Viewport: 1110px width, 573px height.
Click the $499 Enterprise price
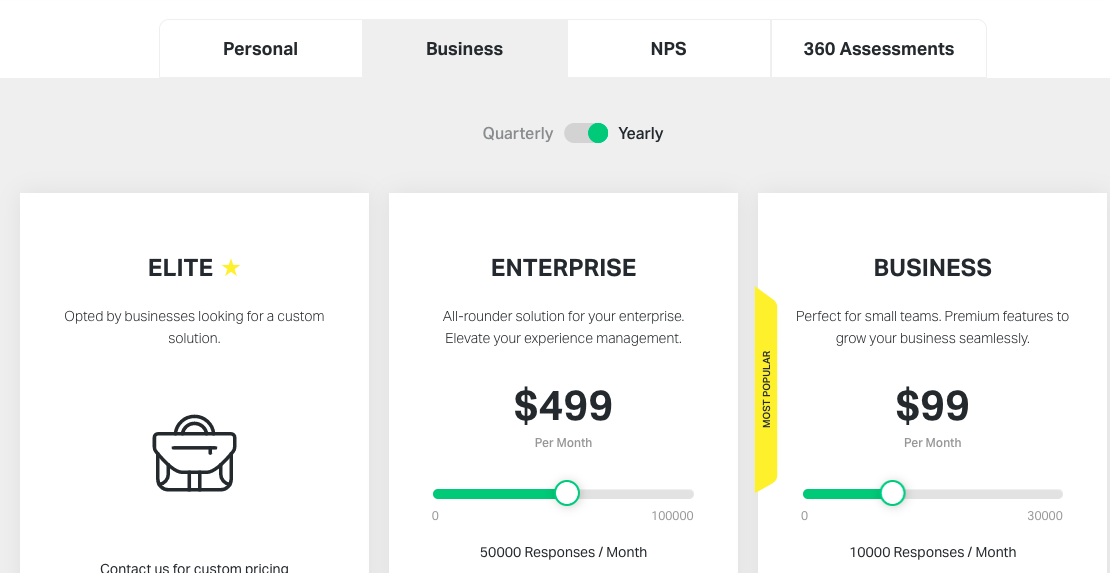[563, 406]
